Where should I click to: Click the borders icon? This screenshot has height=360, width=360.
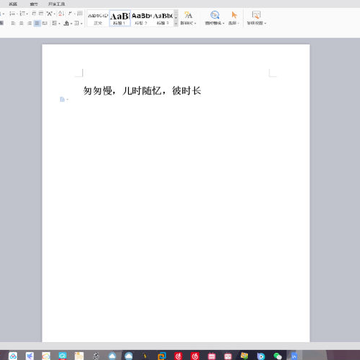pyautogui.click(x=77, y=23)
